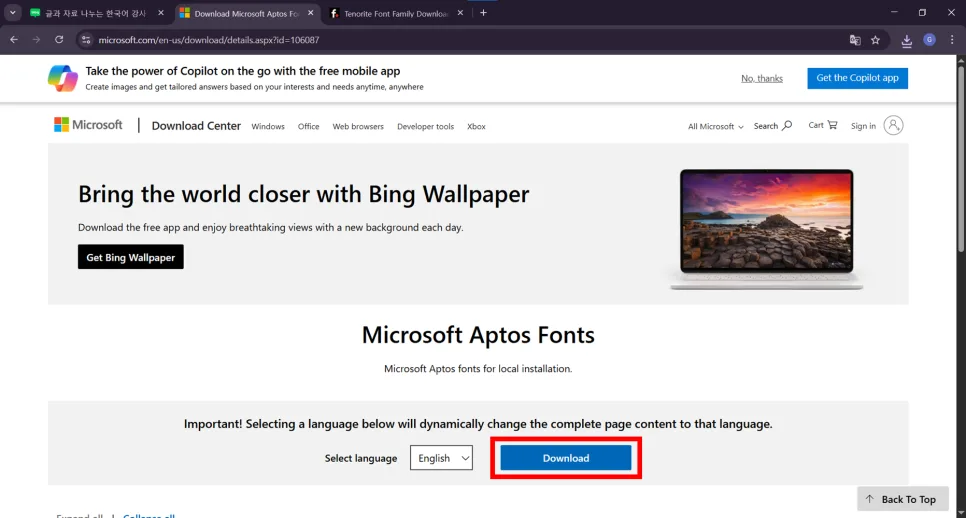966x518 pixels.
Task: Click the vertical page scrollbar thumb
Action: [960, 160]
